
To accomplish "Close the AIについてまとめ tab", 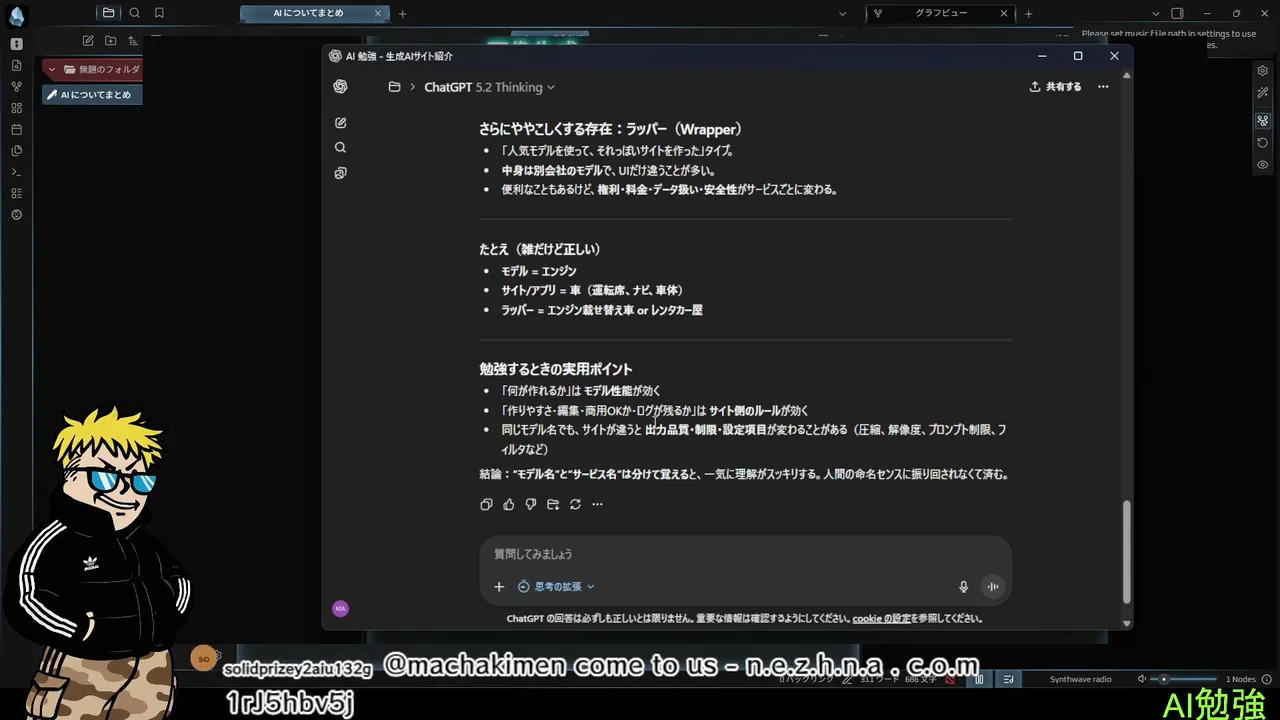I will [379, 13].
